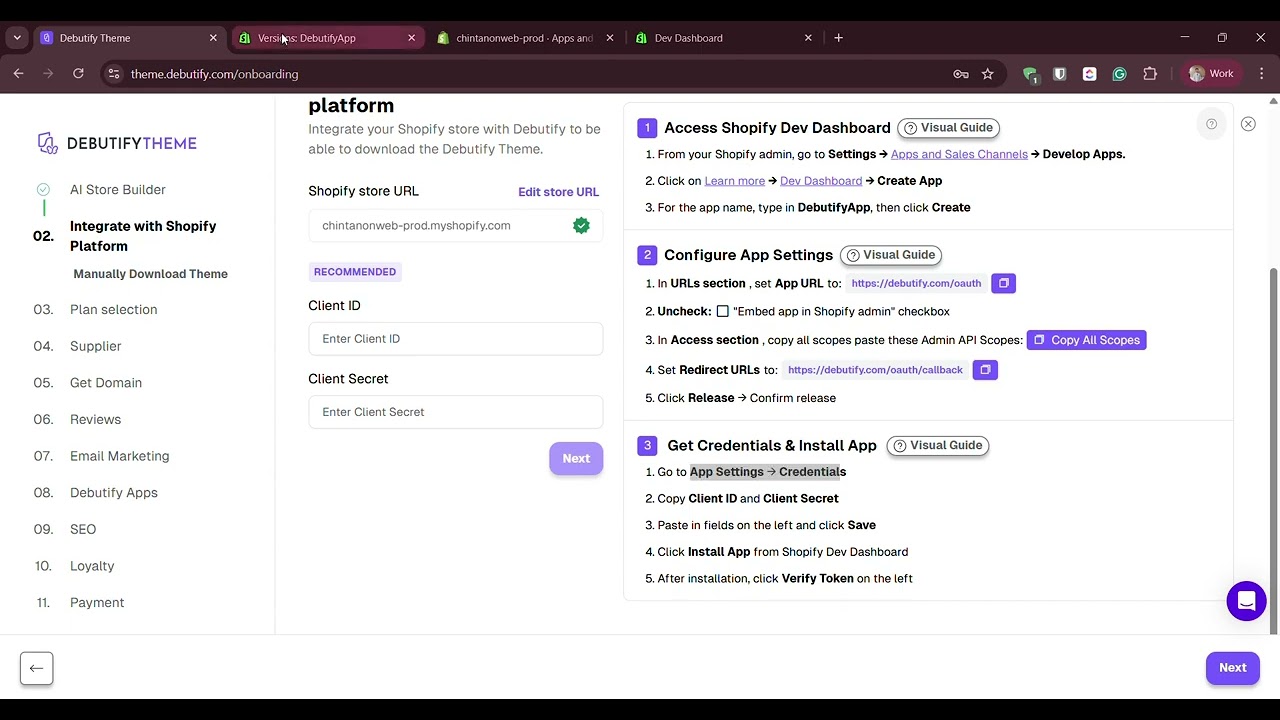This screenshot has width=1280, height=720.
Task: Open the AI Store Builder step
Action: coord(118,190)
